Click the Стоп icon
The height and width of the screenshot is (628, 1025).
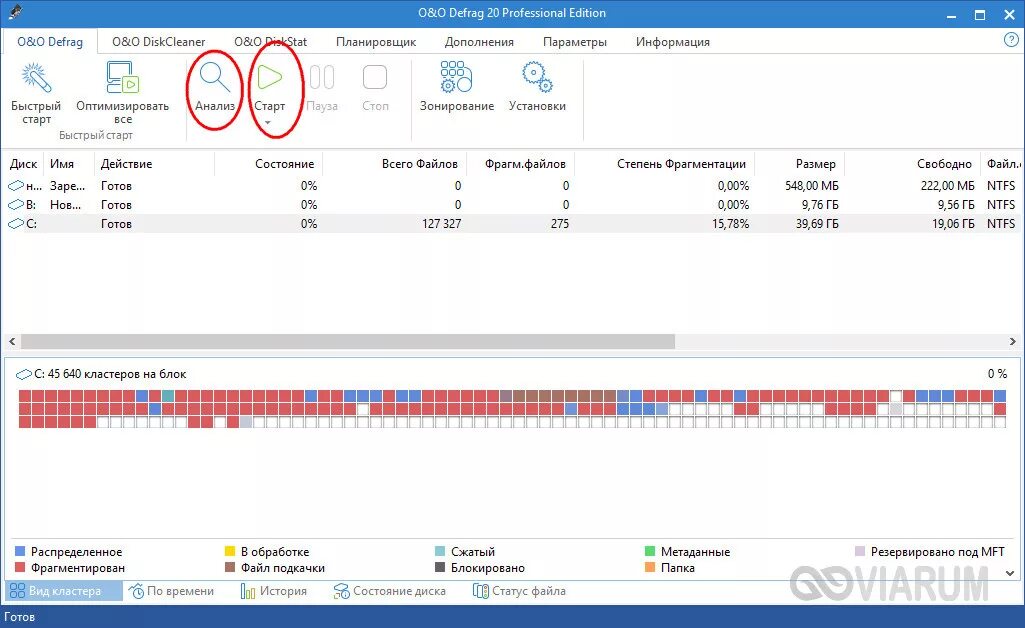[x=375, y=77]
